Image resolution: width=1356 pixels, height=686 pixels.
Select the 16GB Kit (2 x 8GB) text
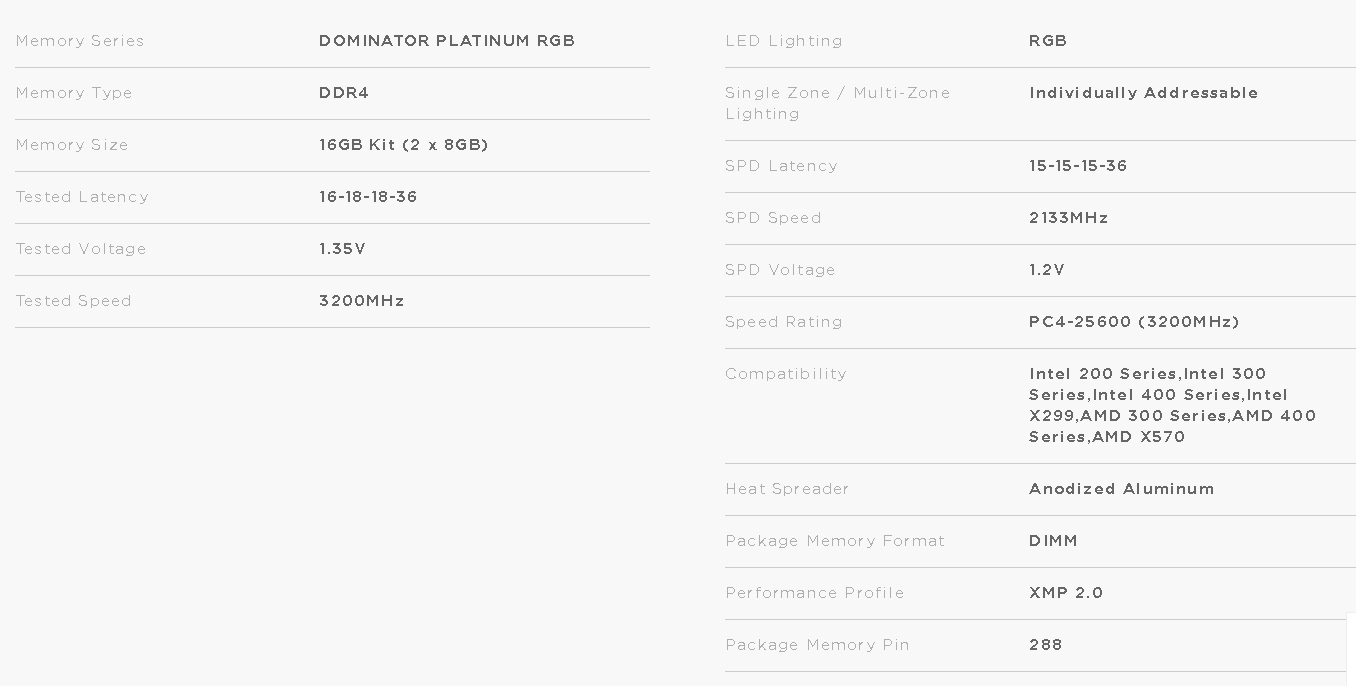(x=403, y=145)
